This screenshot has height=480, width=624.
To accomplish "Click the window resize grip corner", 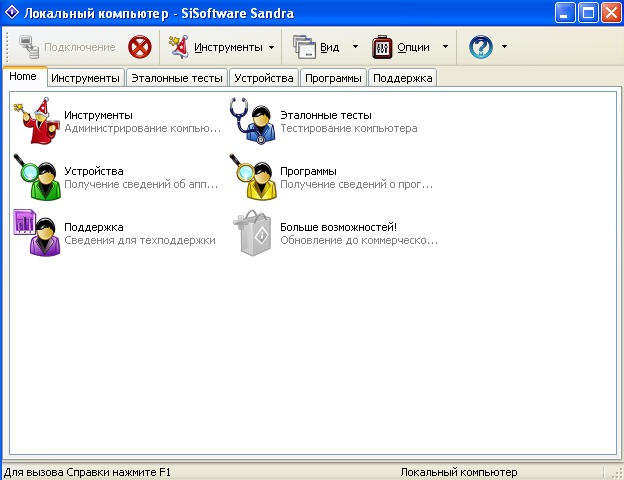I will click(616, 473).
